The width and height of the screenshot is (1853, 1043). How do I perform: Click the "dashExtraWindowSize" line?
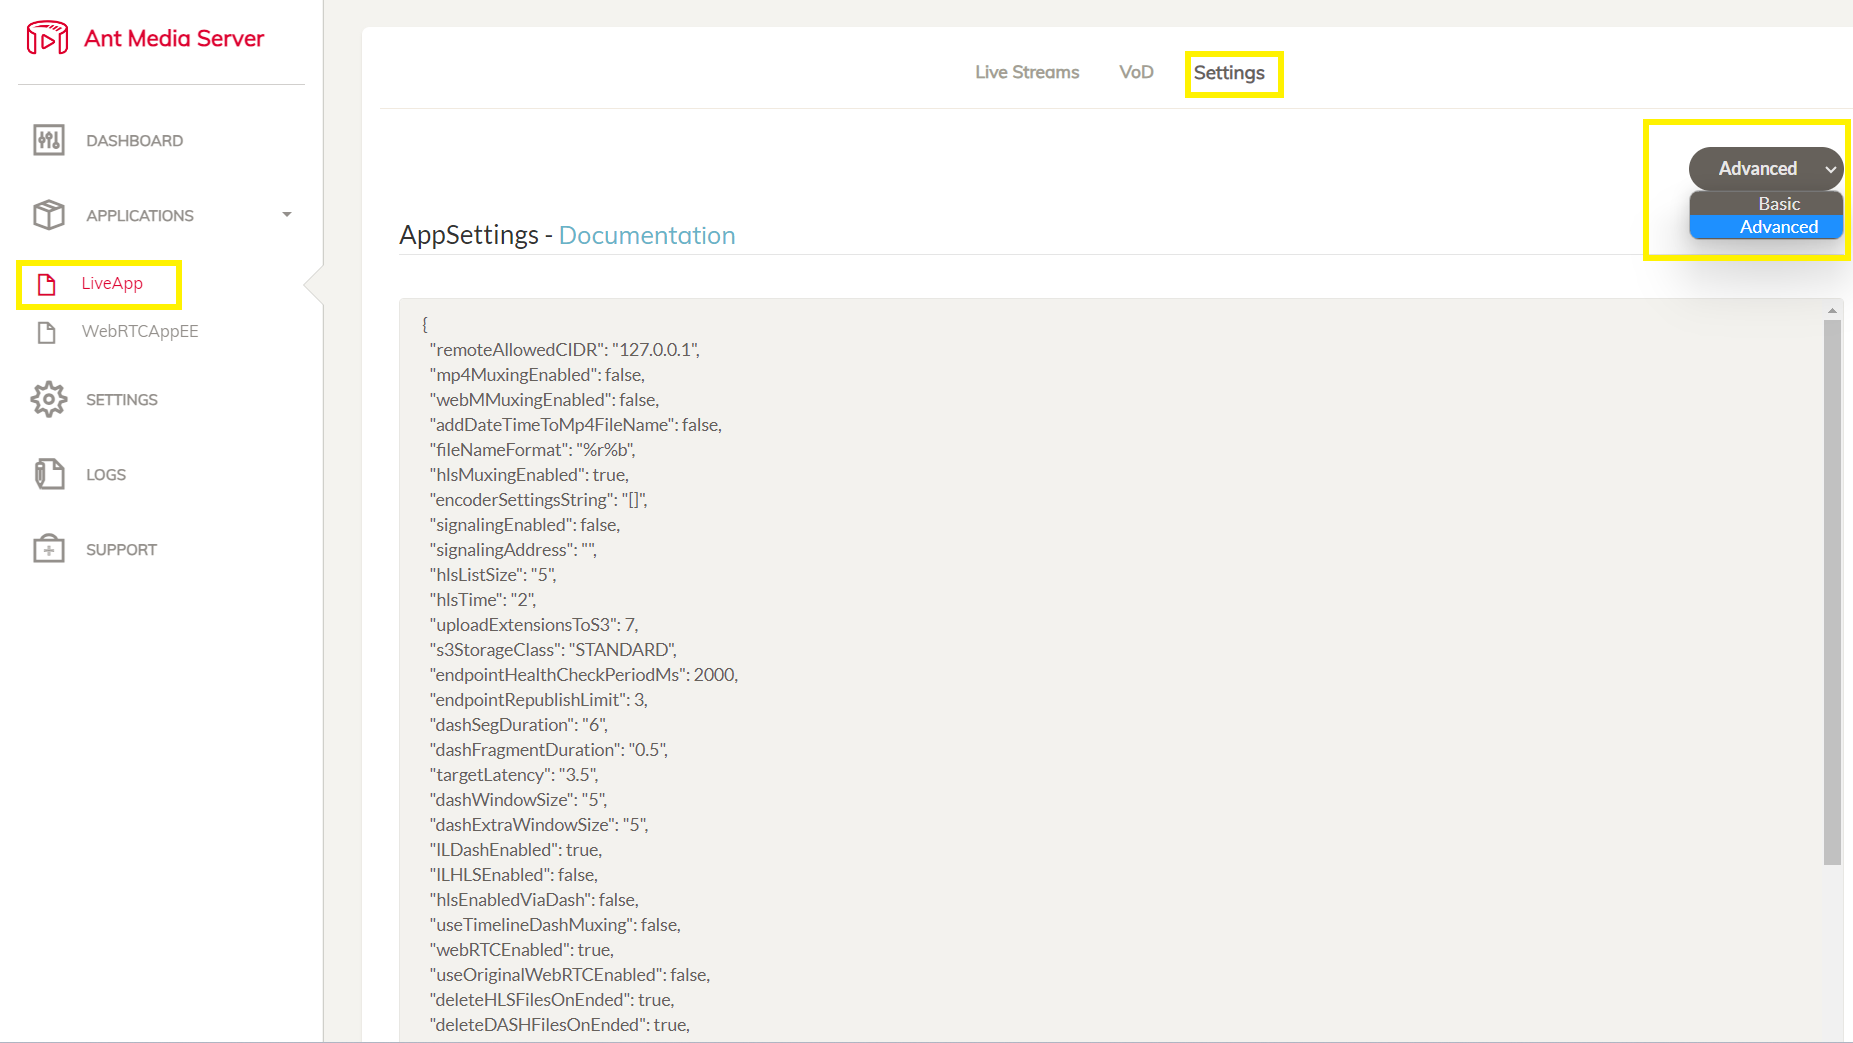[538, 825]
